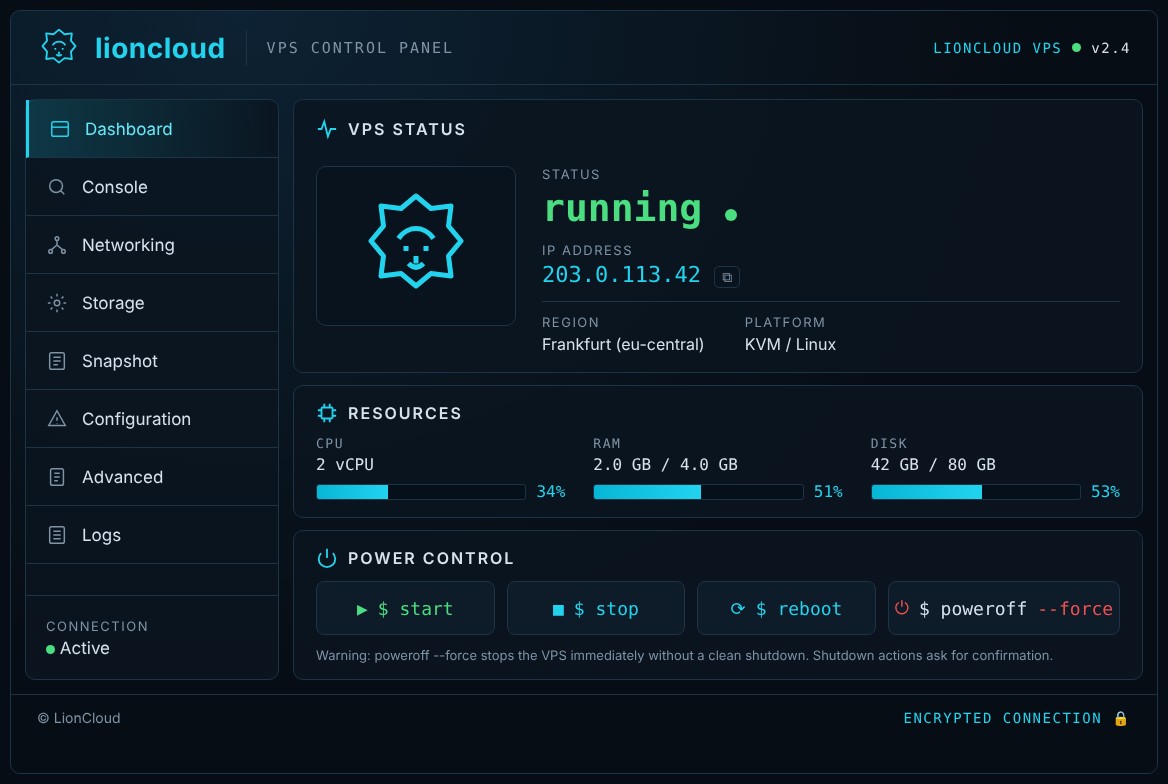Click the Storage gear icon

click(57, 303)
